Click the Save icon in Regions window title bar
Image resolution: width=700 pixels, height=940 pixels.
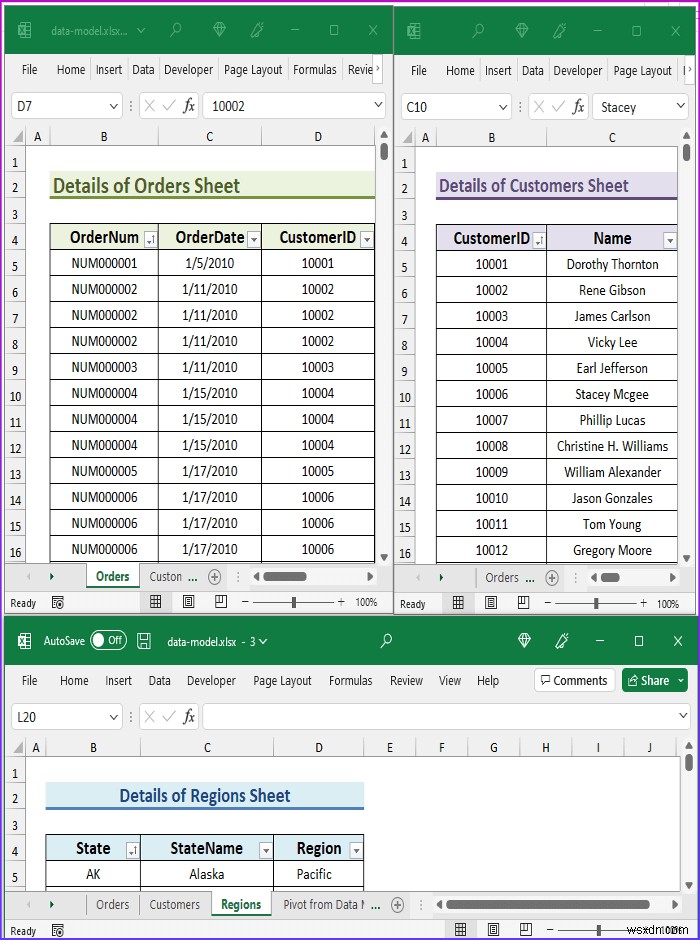144,641
